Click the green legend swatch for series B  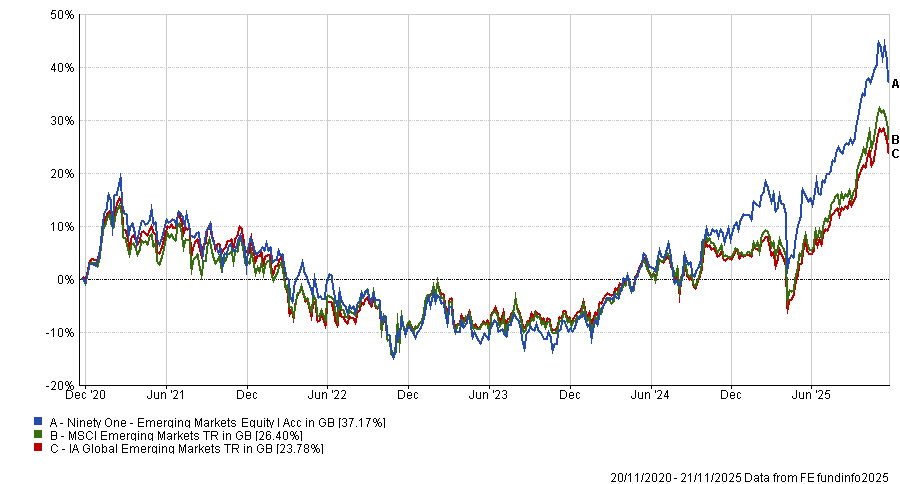38,436
